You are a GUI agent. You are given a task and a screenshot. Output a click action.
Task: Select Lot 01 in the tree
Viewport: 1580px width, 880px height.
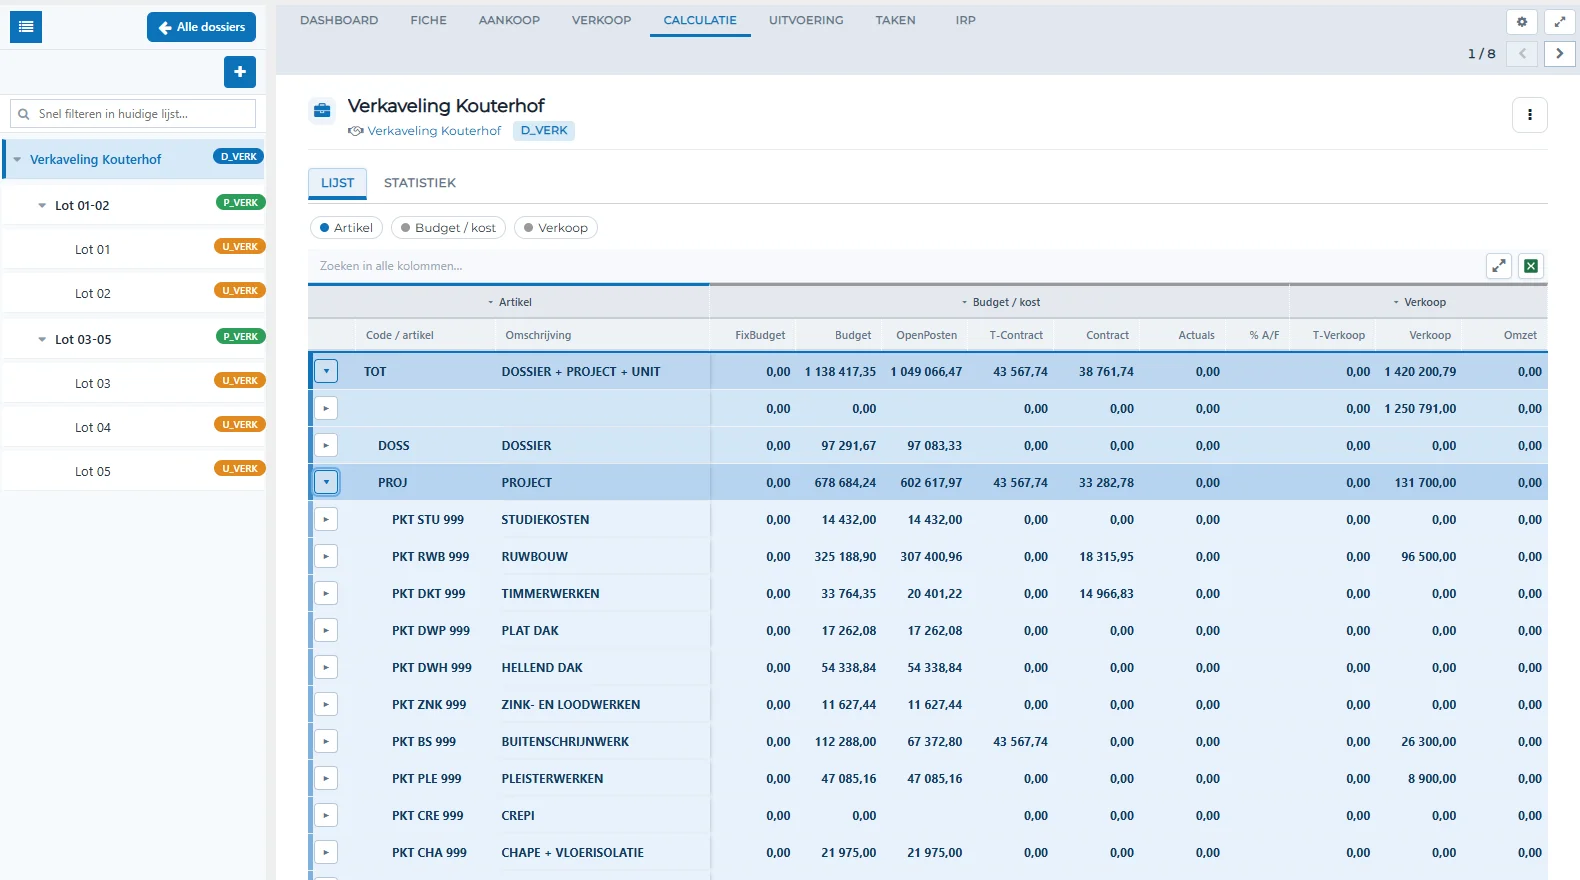tap(93, 250)
